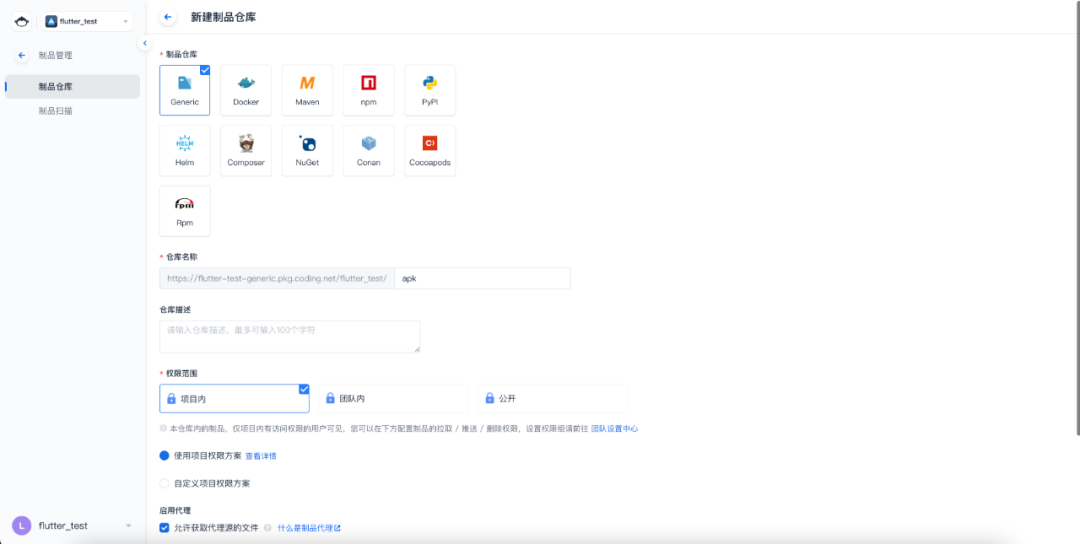Select the Helm repository type
This screenshot has height=544, width=1080.
coord(185,151)
